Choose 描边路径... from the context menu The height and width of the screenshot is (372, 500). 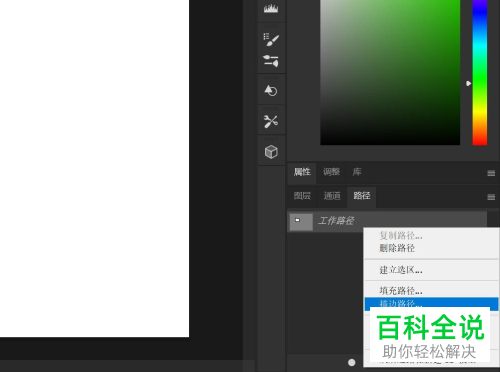(x=431, y=304)
